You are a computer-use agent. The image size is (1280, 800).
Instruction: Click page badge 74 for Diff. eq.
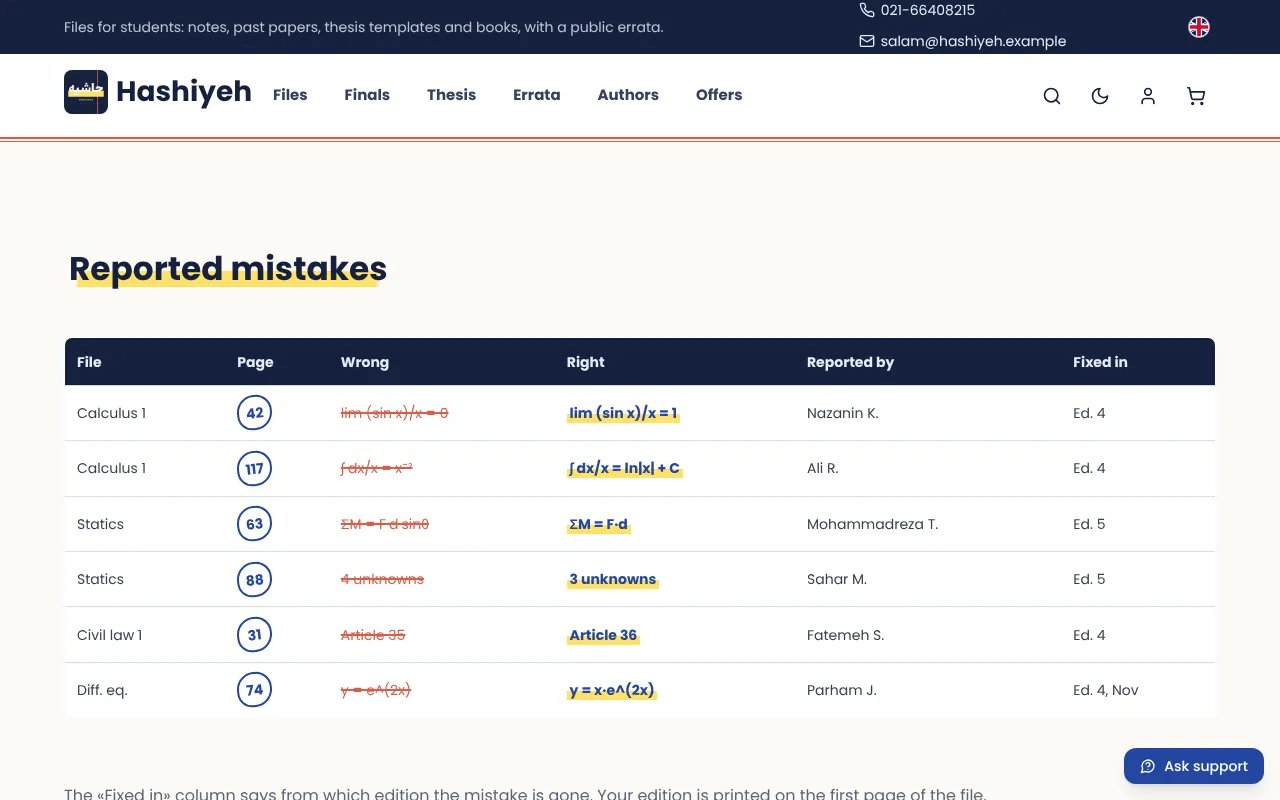pos(254,690)
